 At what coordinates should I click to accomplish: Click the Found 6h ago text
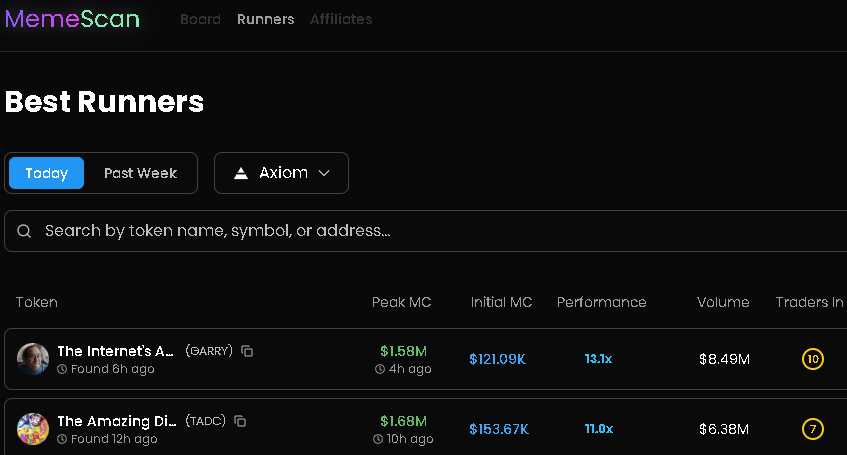click(x=112, y=369)
